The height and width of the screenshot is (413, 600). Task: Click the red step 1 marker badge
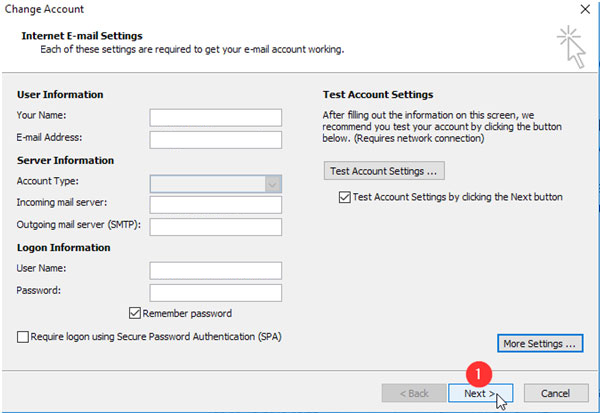pyautogui.click(x=479, y=374)
